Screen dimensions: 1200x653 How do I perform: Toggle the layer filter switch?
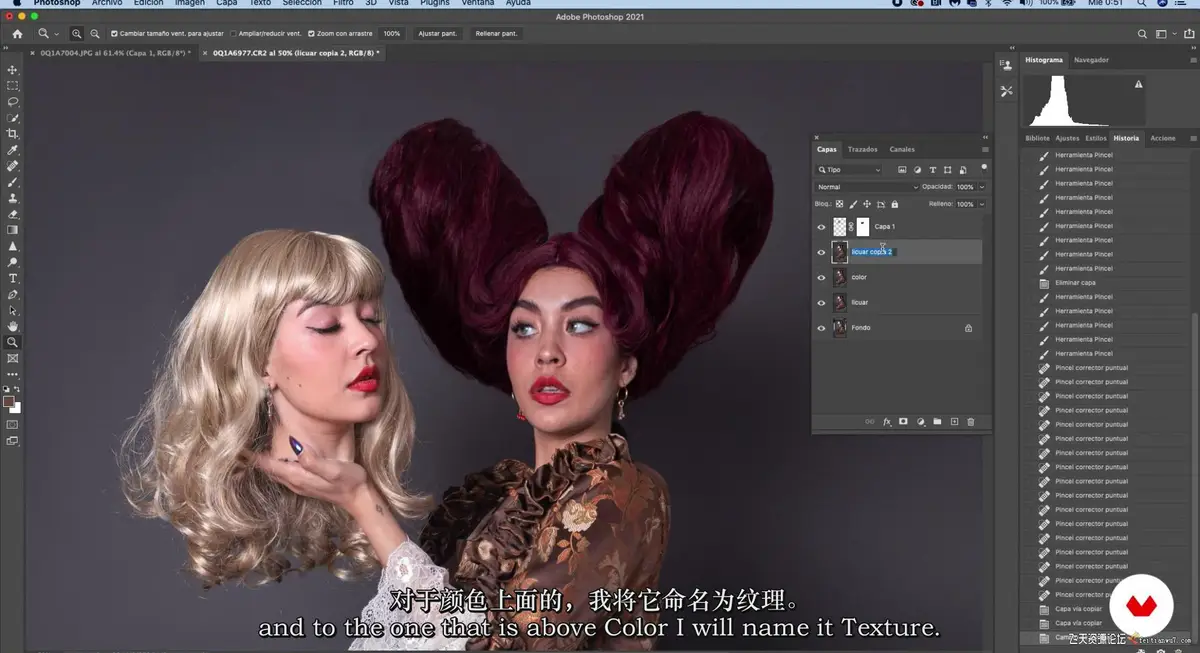tap(984, 167)
